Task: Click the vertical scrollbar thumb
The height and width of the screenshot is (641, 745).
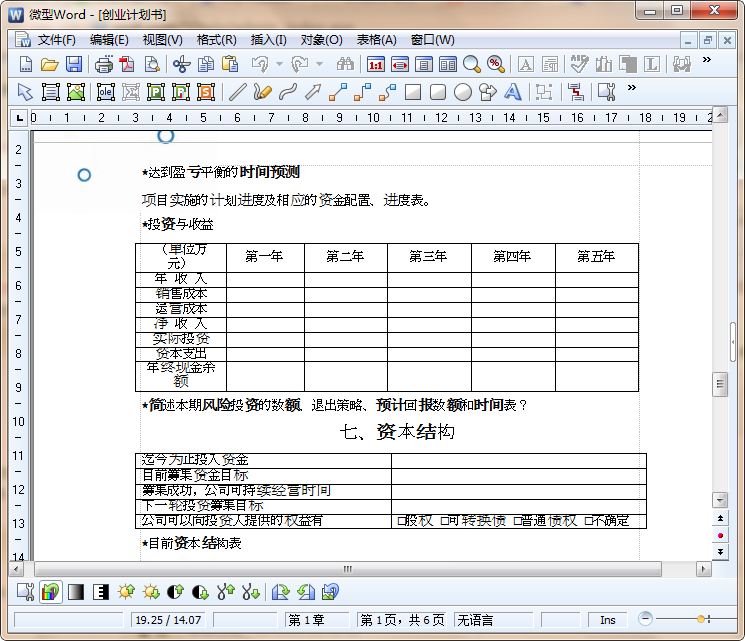Action: pos(720,384)
